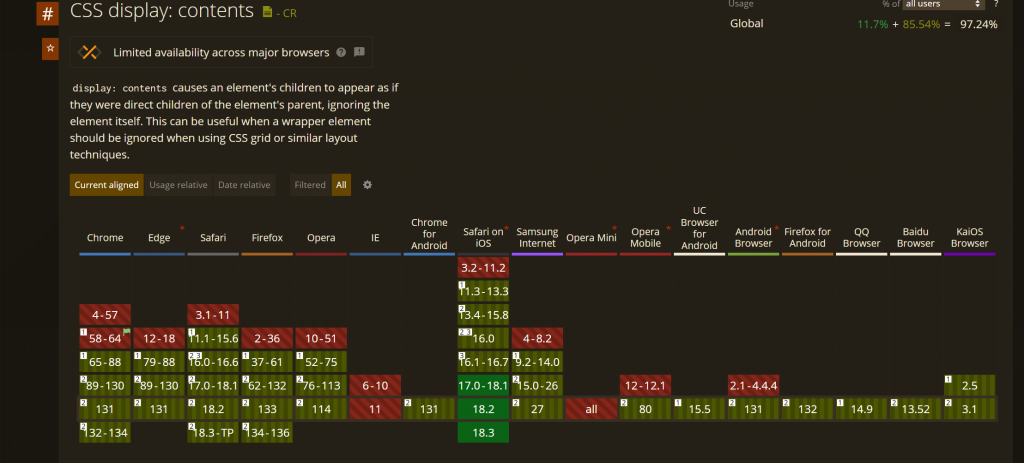The width and height of the screenshot is (1024, 463).
Task: Select QQ Browser 14.9 cell
Action: click(x=861, y=409)
